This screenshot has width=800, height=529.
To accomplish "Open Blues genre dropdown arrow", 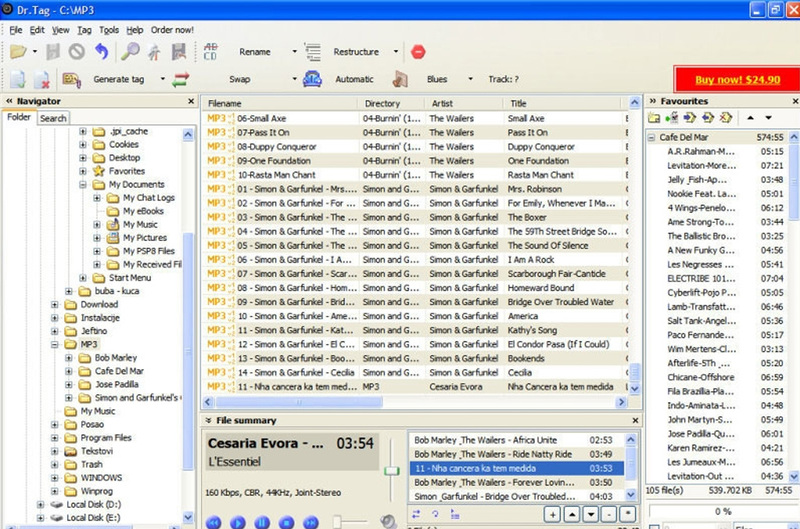I will coord(470,79).
